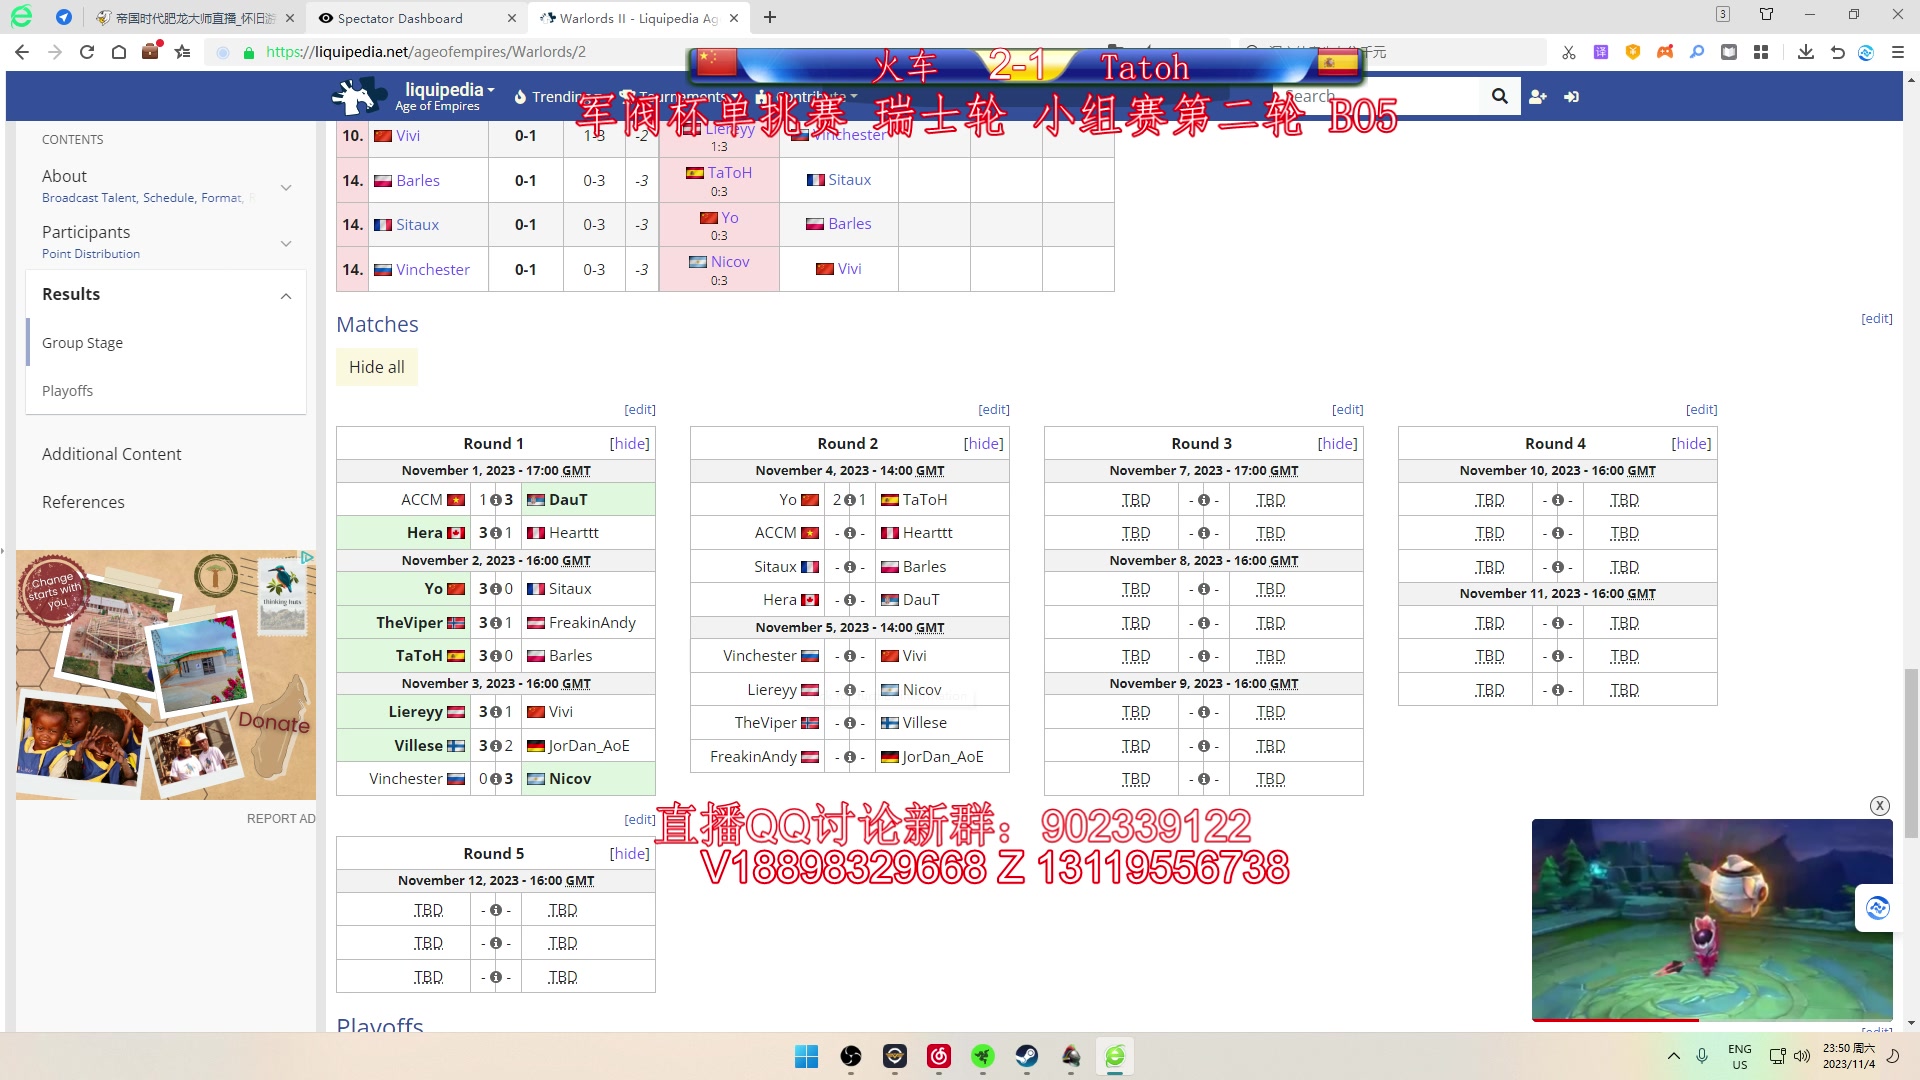This screenshot has width=1920, height=1080.
Task: Click the Steam taskbar icon
Action: point(1026,1055)
